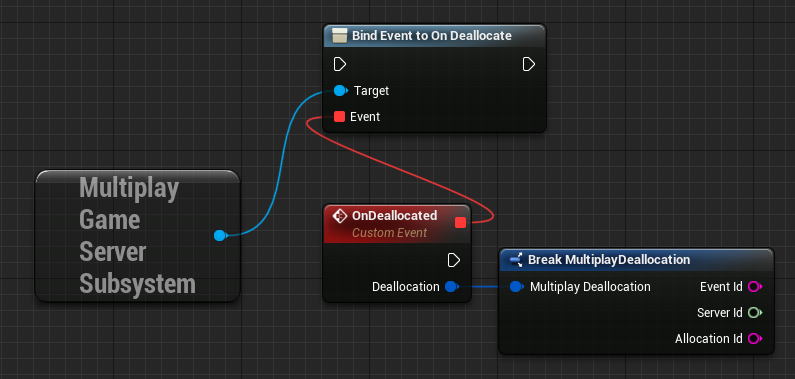Click the Server Id output pin
Viewport: 795px width, 379px height.
coord(755,313)
